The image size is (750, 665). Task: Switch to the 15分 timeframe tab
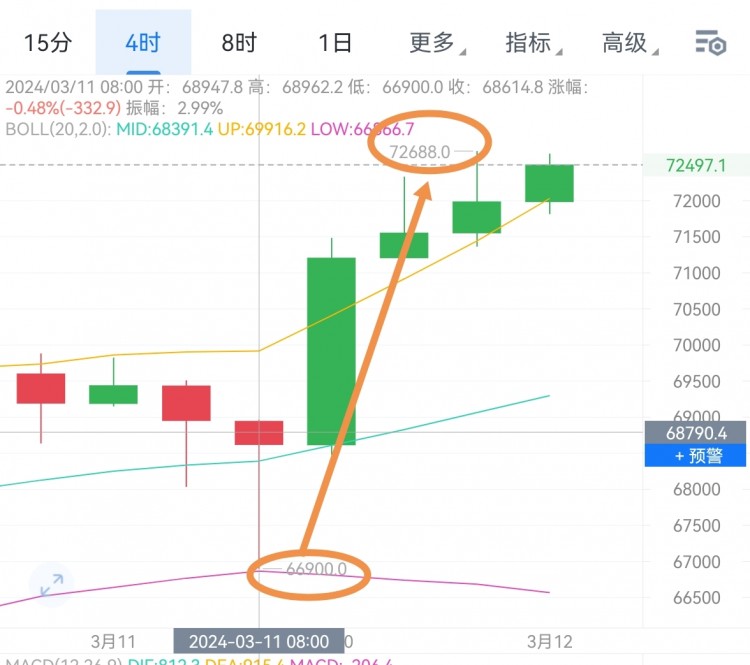click(x=48, y=43)
